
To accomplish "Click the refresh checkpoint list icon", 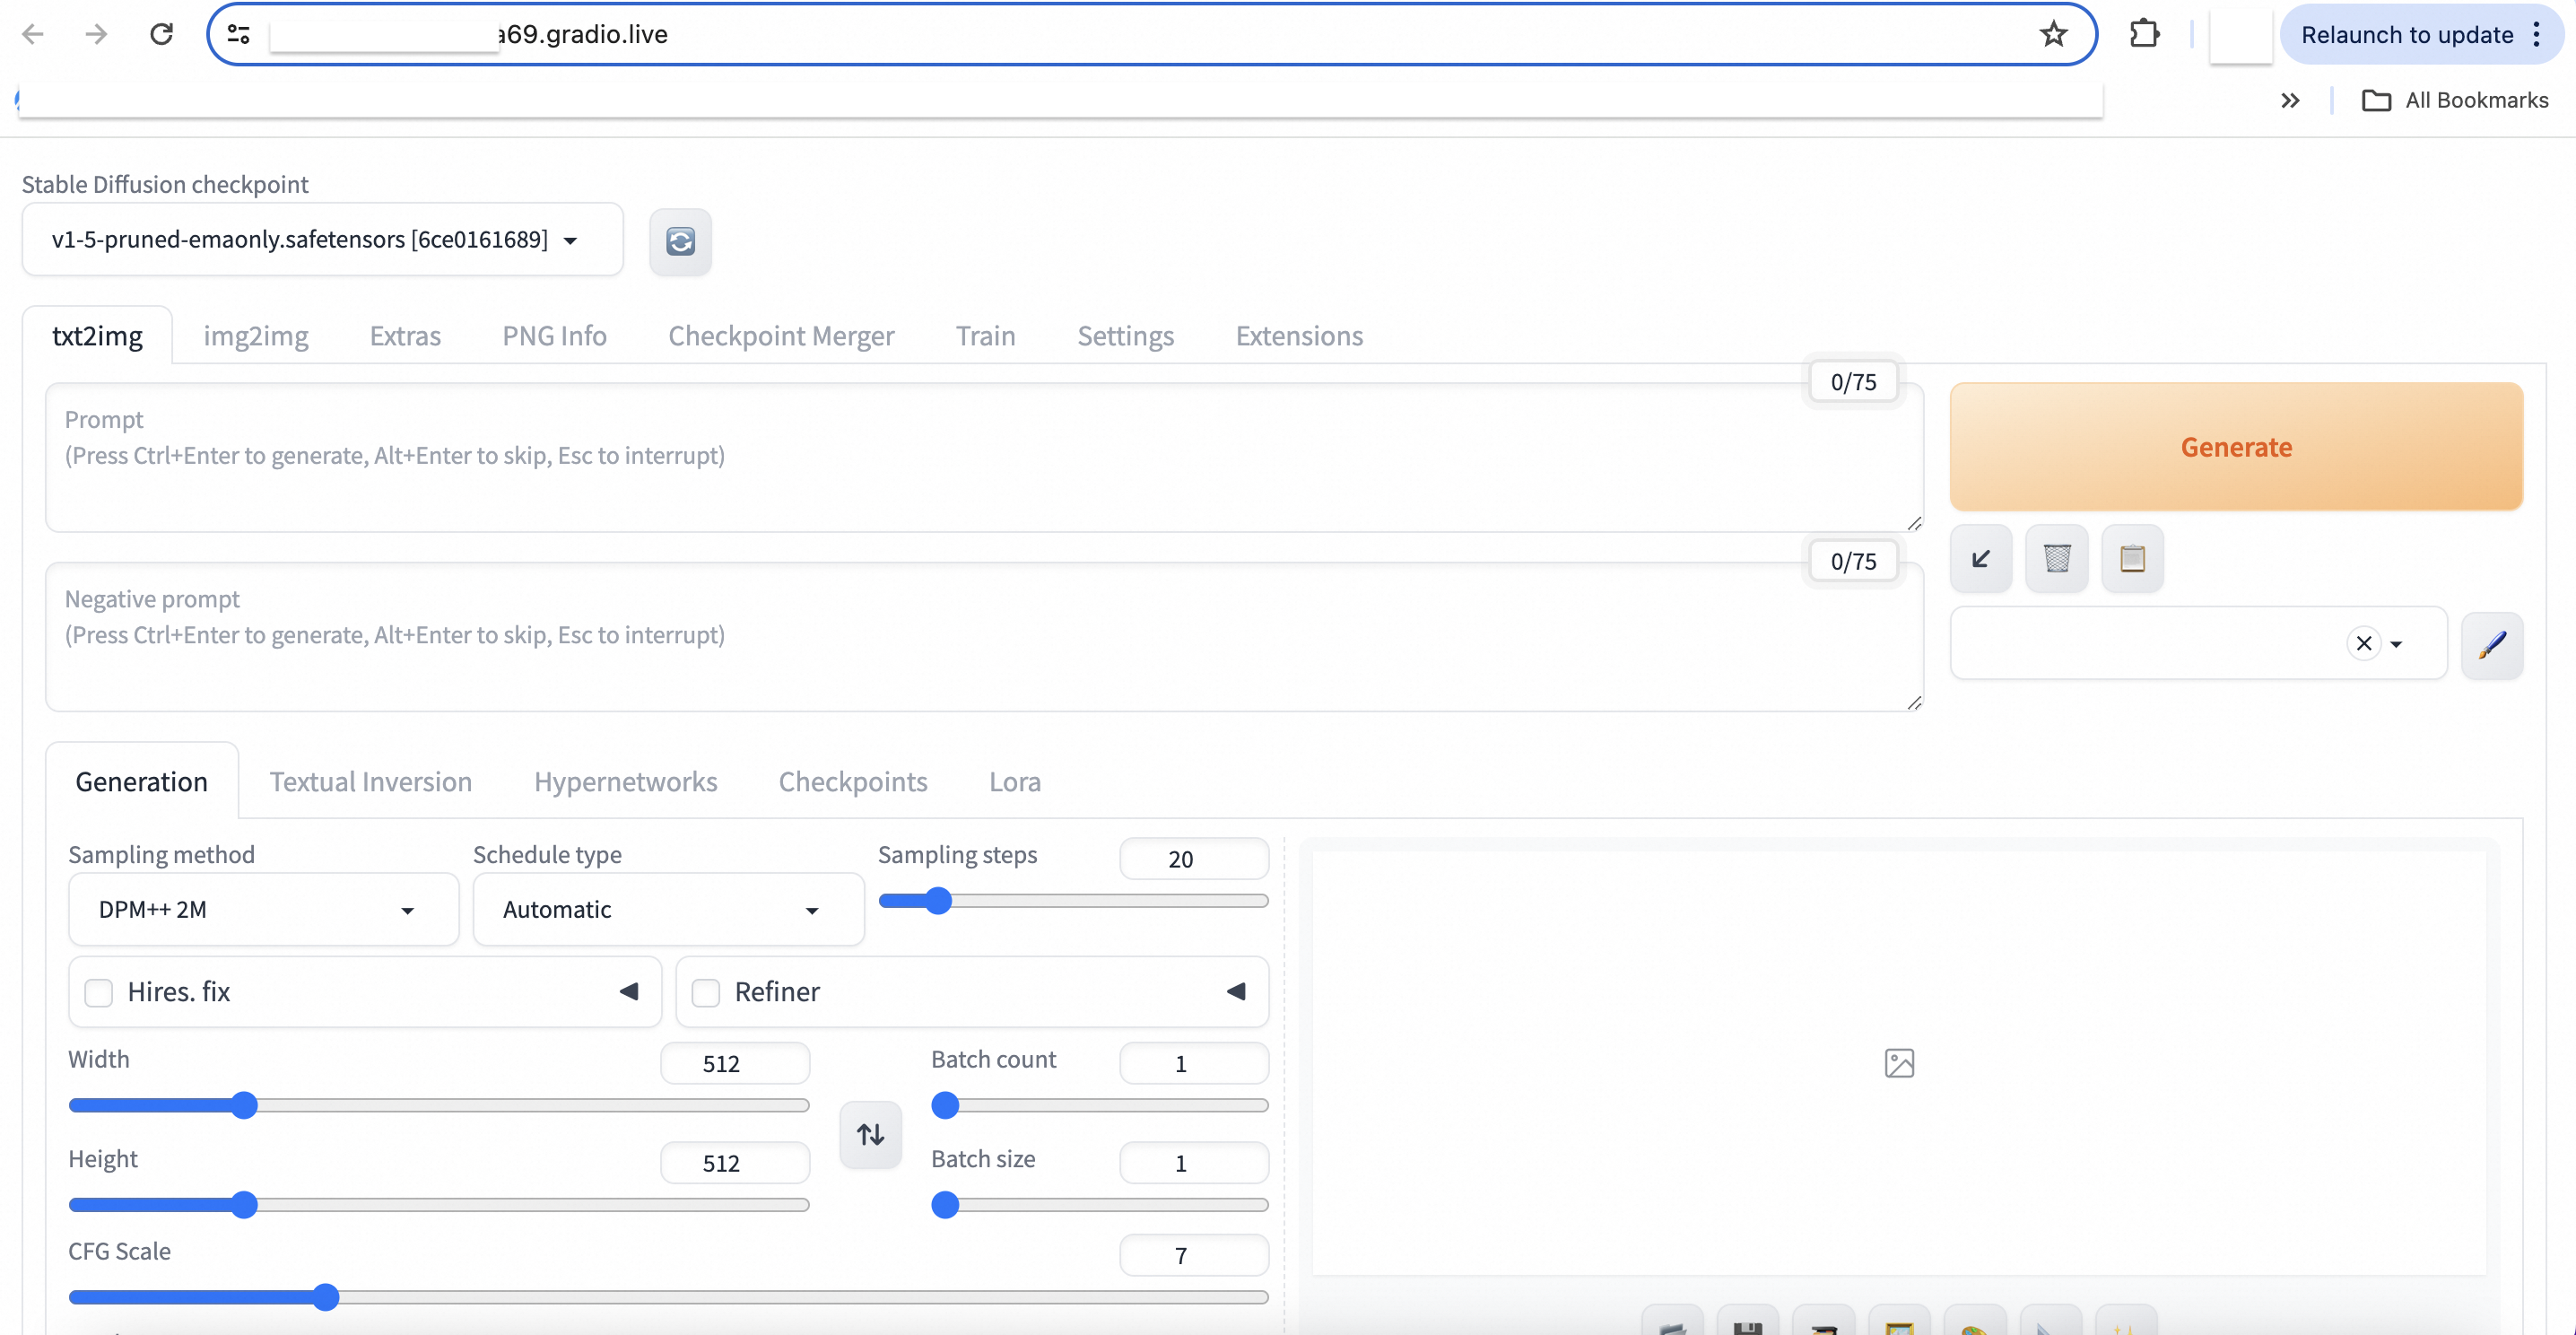I will (680, 241).
